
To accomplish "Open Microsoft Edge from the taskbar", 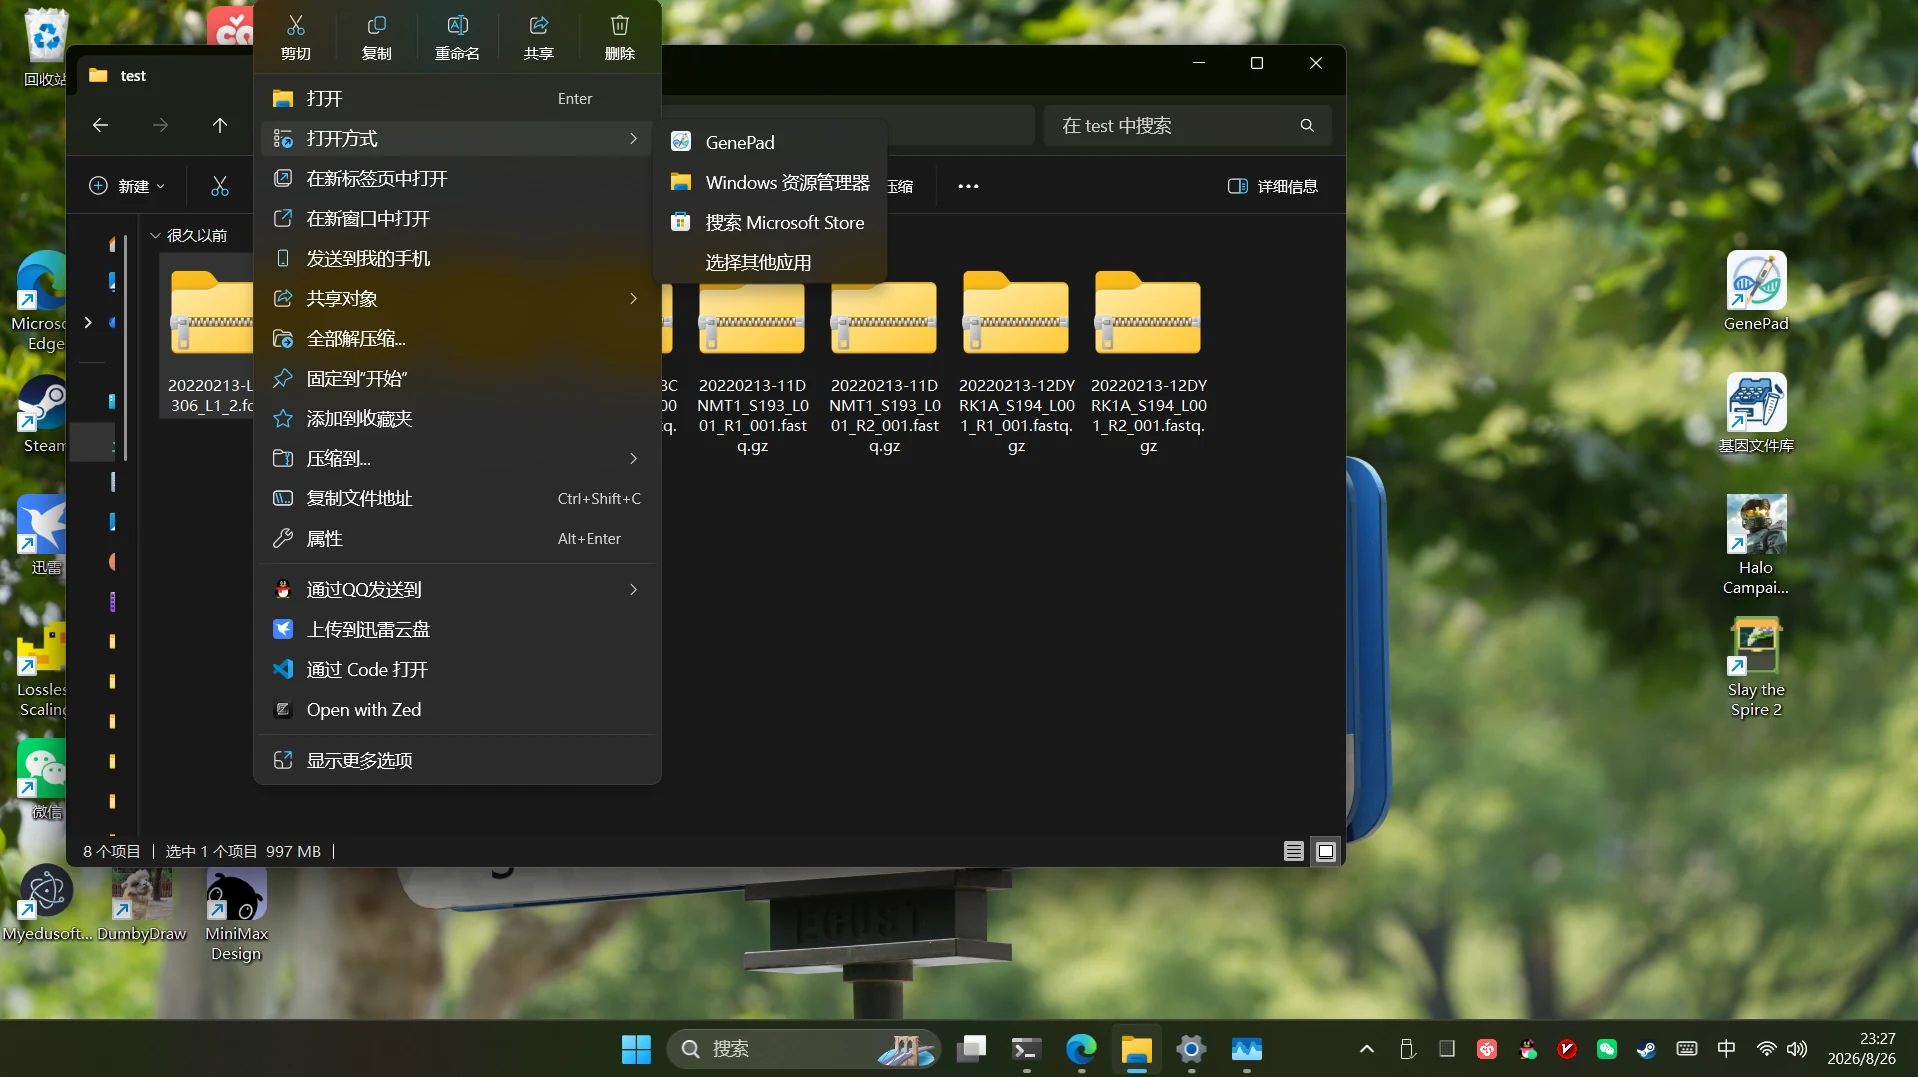I will (x=1081, y=1049).
